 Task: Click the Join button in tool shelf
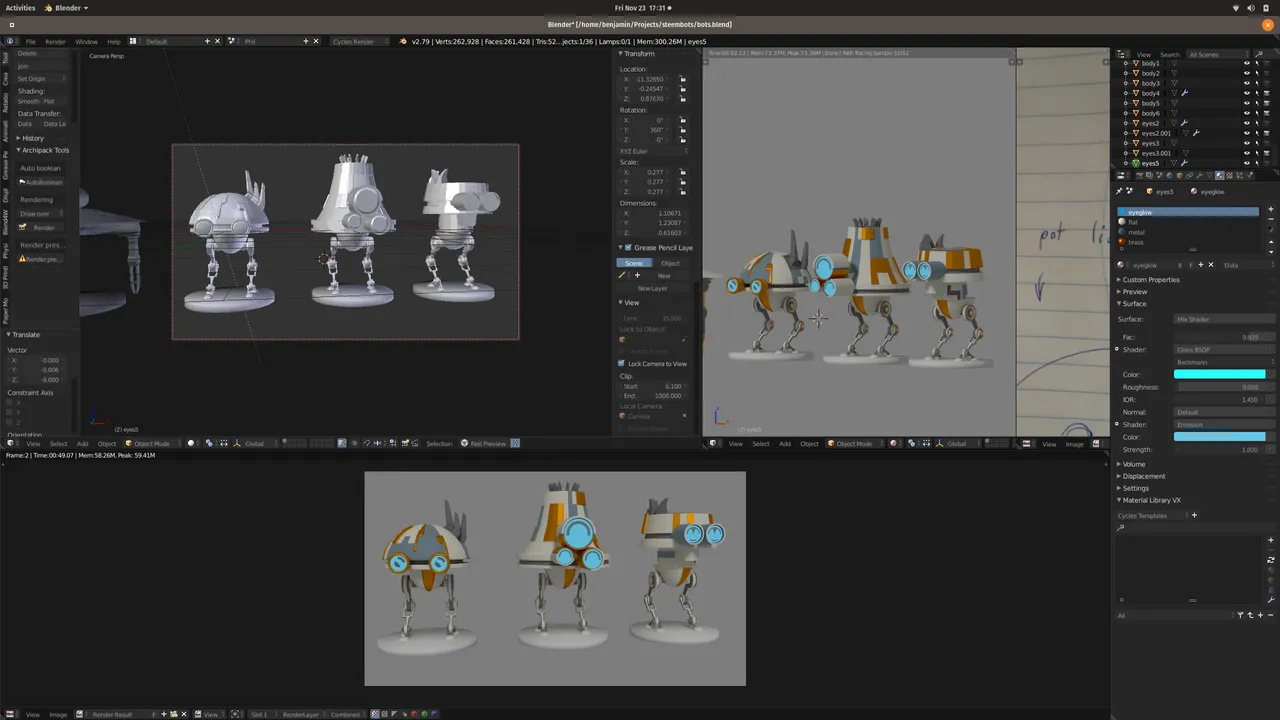(41, 66)
